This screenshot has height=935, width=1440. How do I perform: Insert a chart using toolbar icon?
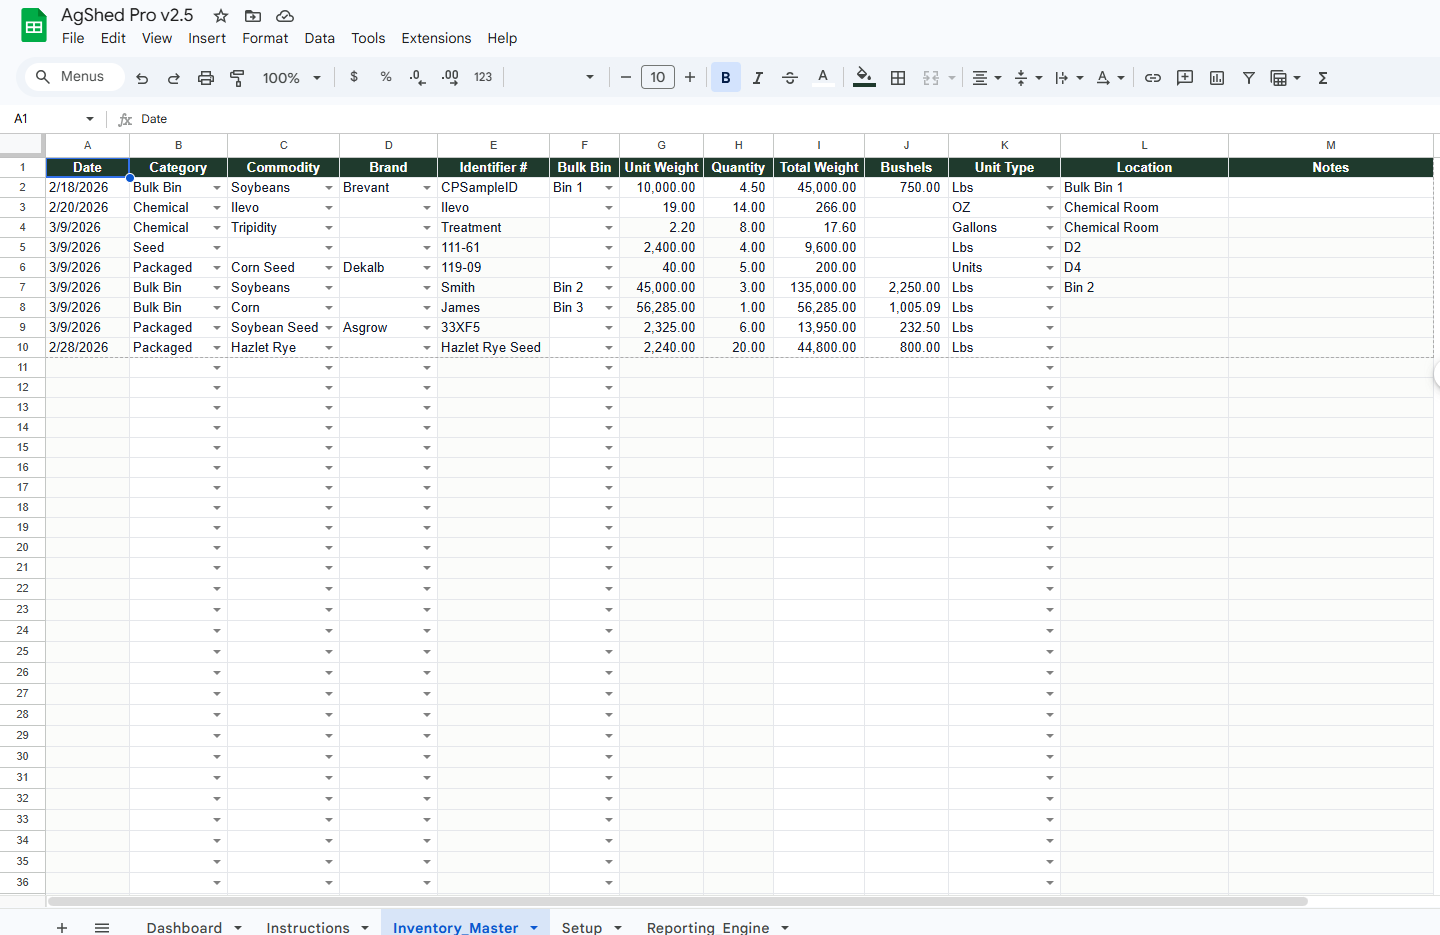click(1217, 78)
